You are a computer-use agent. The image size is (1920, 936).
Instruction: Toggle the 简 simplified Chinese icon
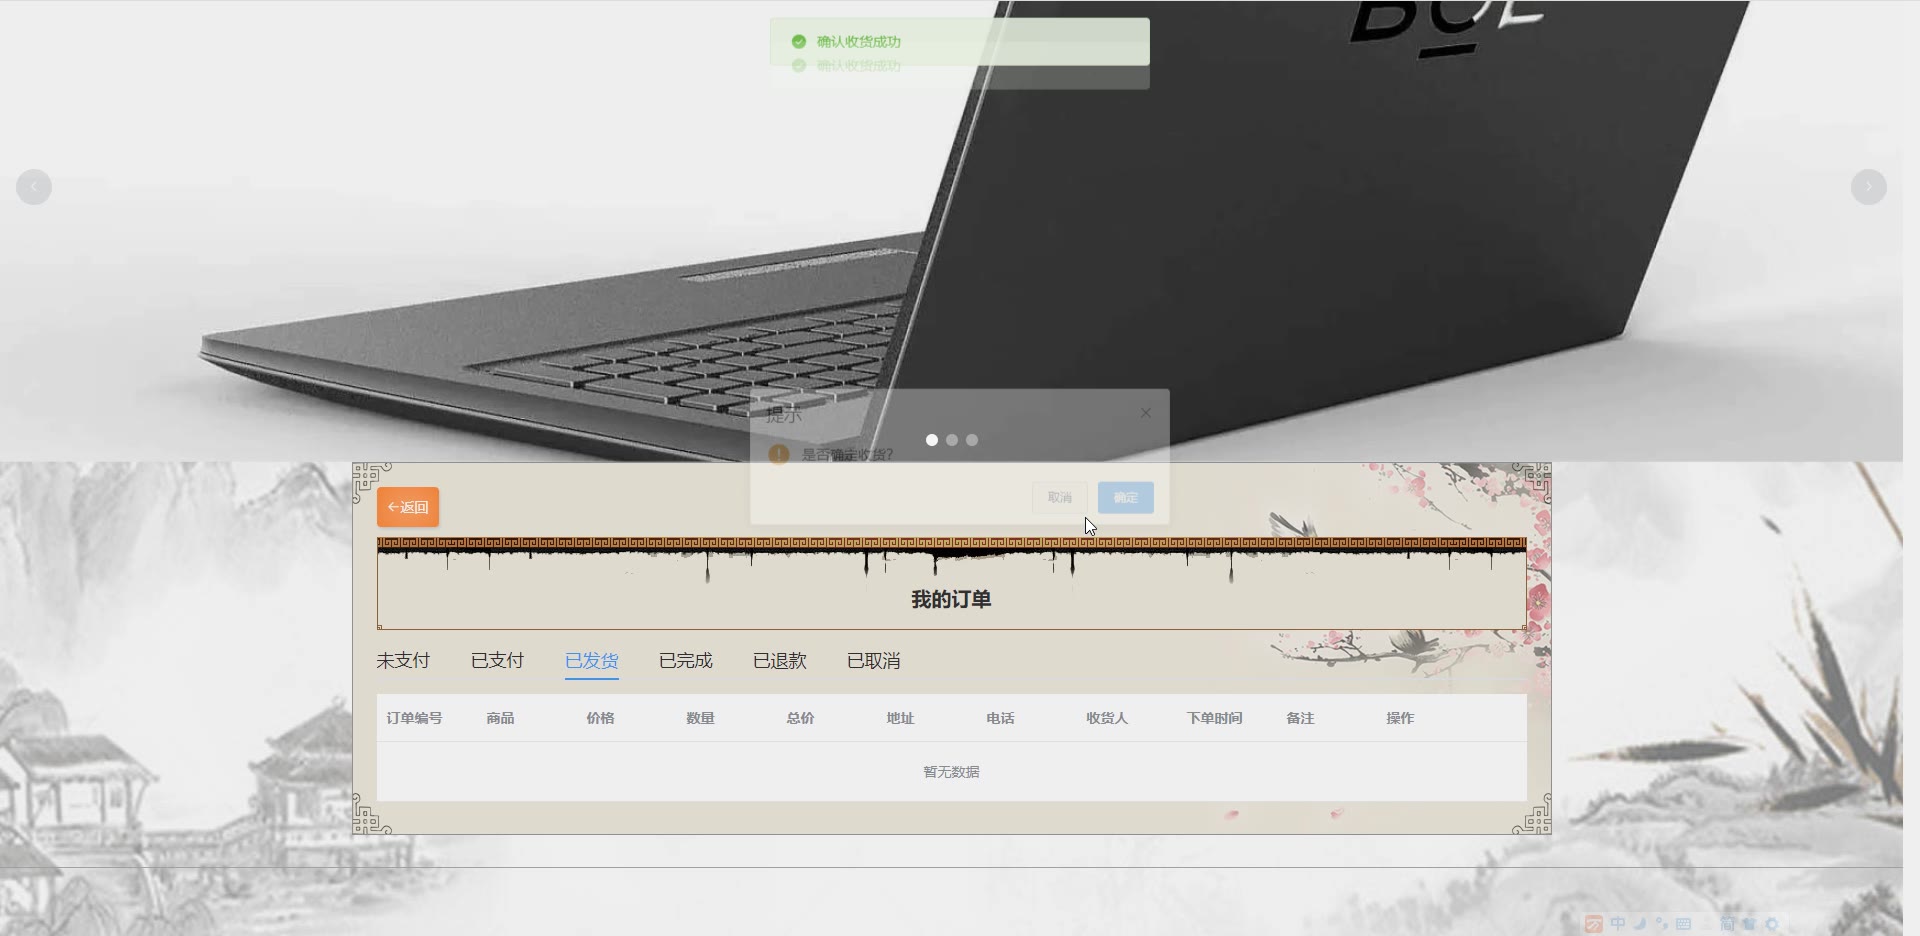coord(1727,924)
